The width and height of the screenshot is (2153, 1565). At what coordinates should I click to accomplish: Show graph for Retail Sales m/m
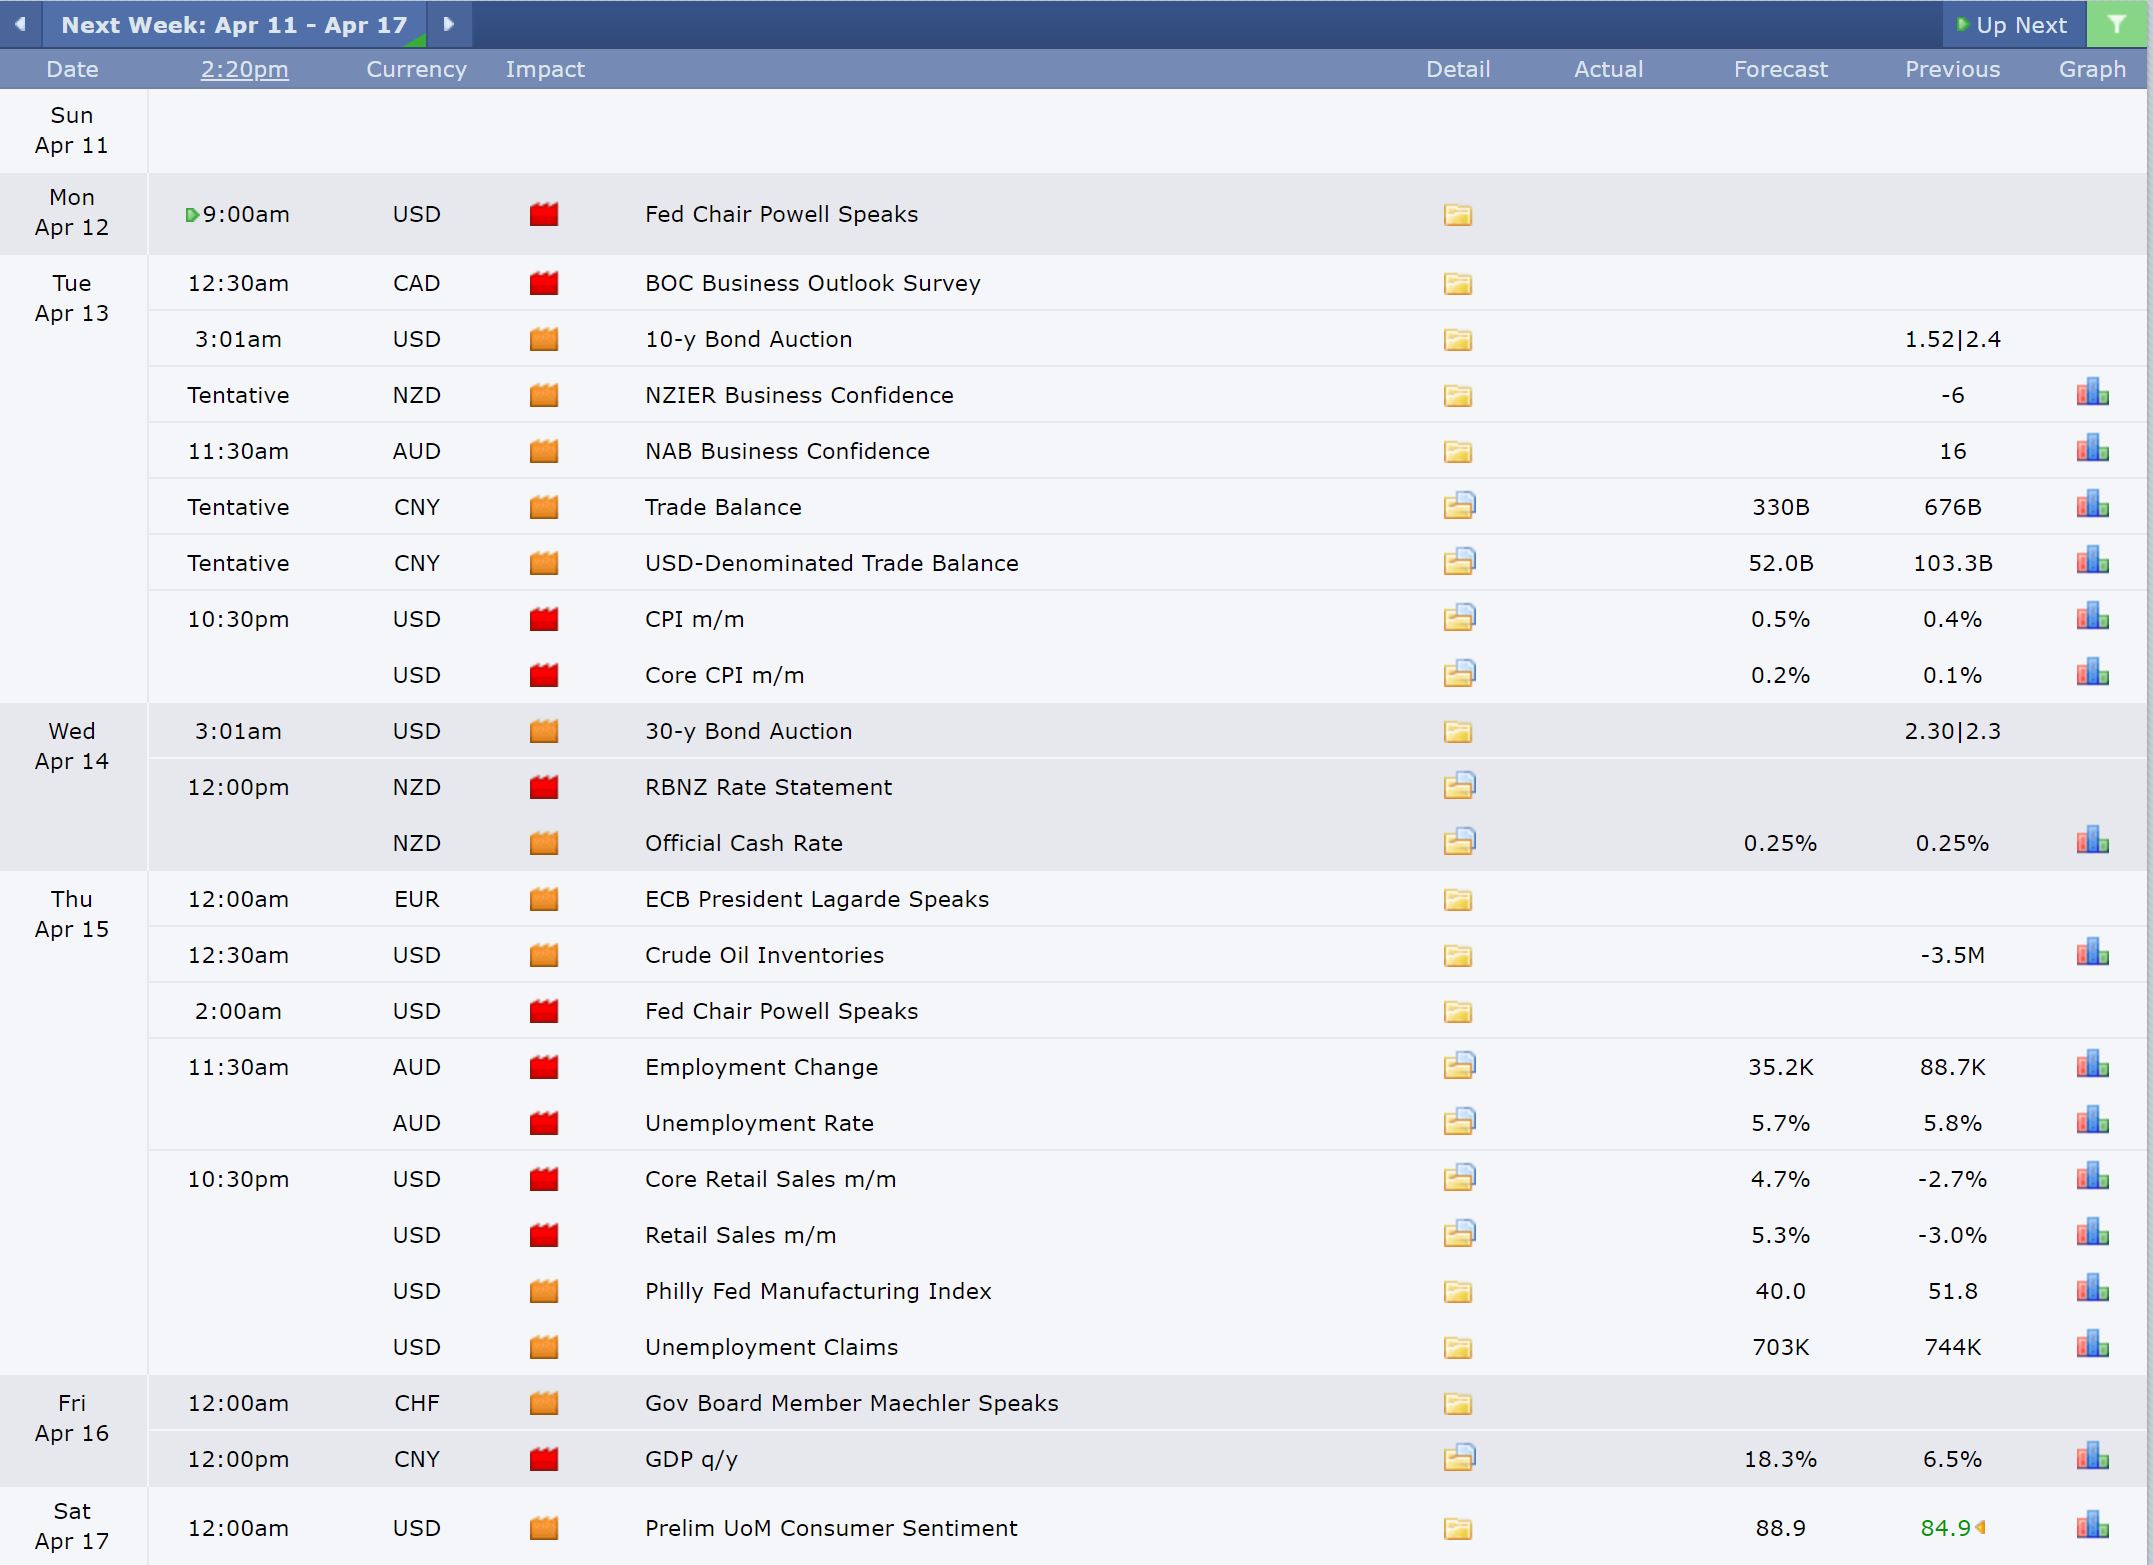click(x=2092, y=1233)
